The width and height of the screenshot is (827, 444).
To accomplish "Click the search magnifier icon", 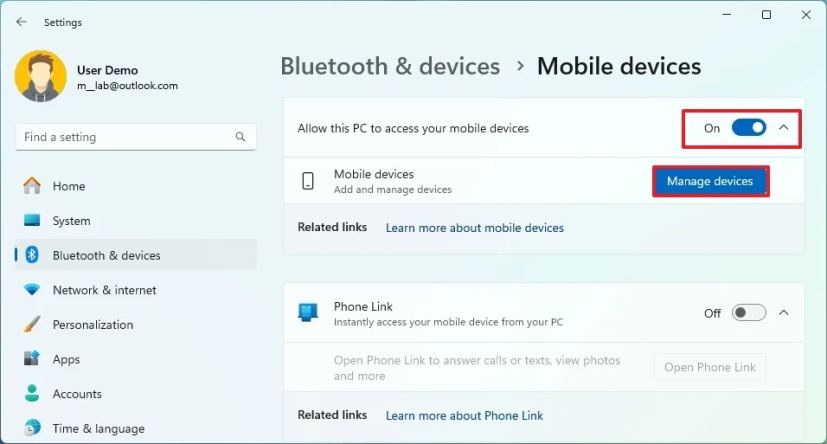I will [x=240, y=137].
